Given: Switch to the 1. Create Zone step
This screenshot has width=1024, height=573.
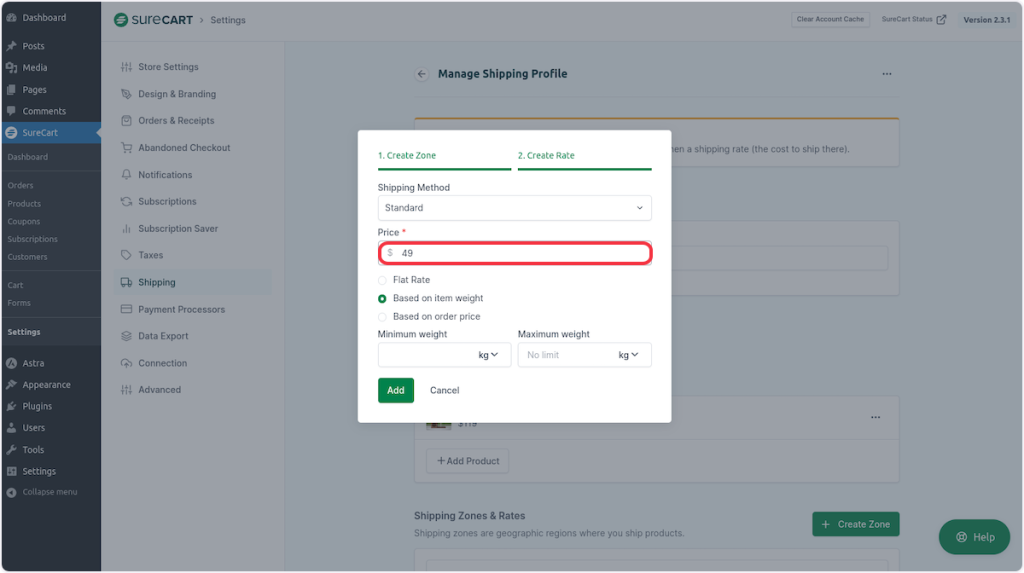Looking at the screenshot, I should click(x=407, y=156).
